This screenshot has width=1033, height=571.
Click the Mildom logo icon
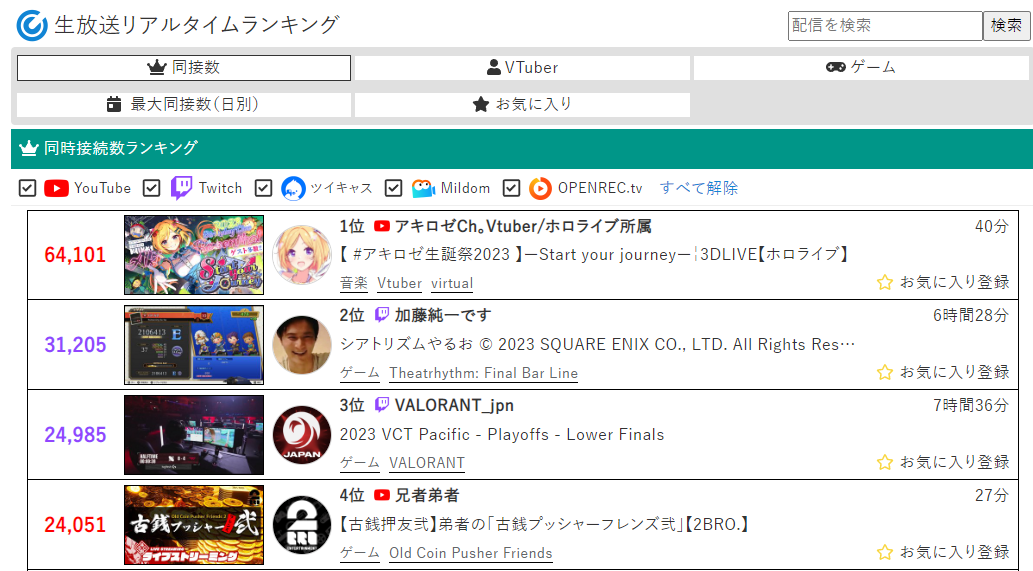pyautogui.click(x=424, y=188)
